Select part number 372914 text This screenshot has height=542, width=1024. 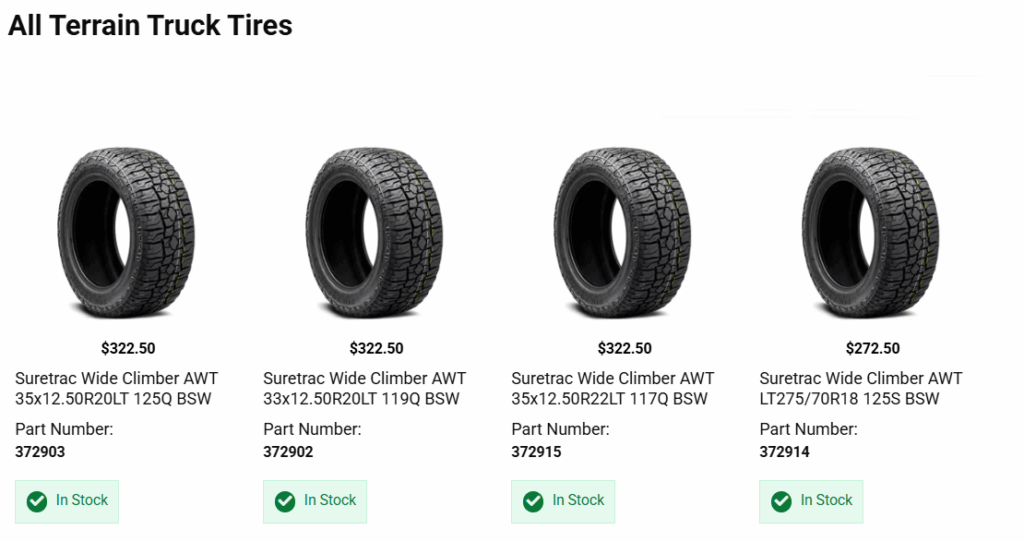784,452
